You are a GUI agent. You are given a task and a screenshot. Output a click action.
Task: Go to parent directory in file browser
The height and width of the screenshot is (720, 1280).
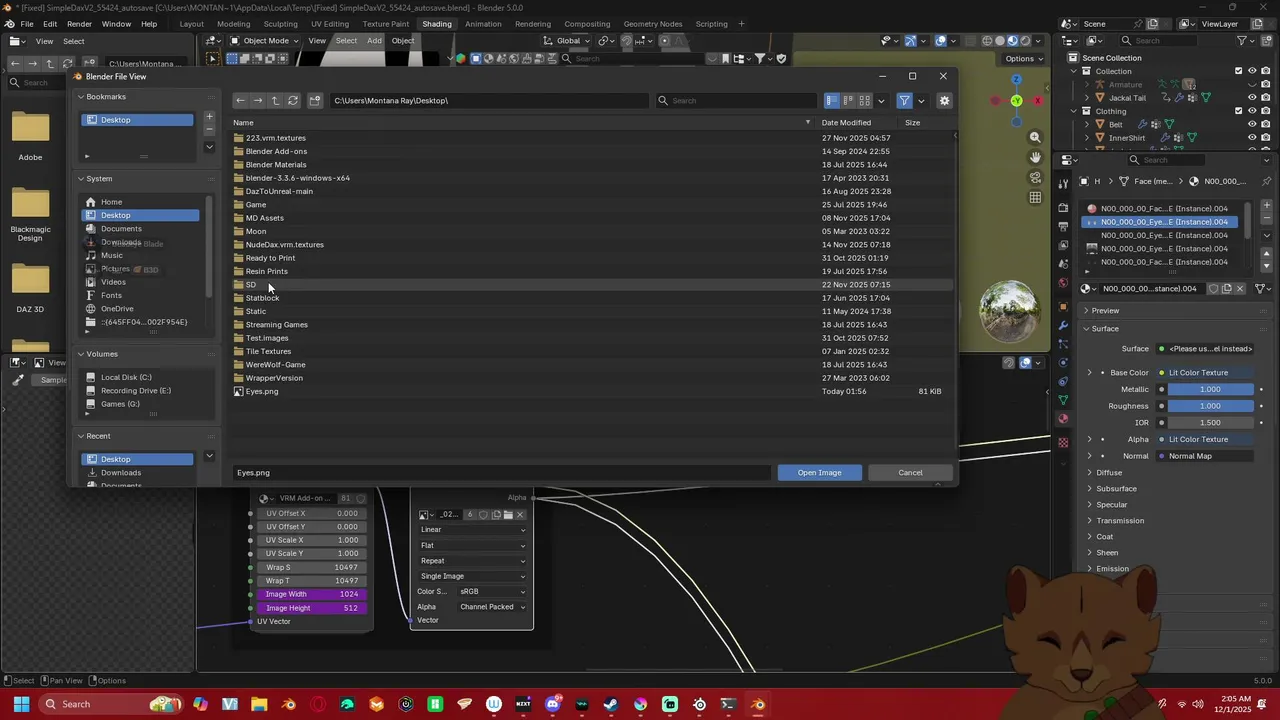tap(275, 100)
